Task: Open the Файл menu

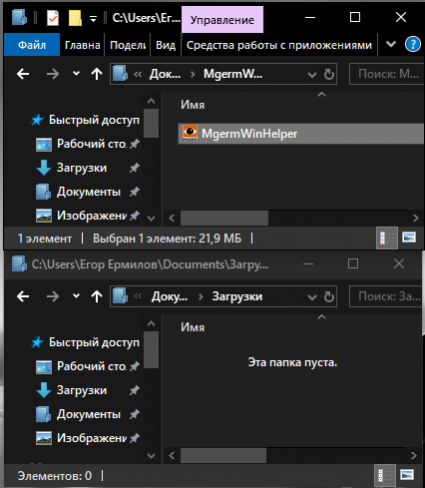Action: (32, 45)
